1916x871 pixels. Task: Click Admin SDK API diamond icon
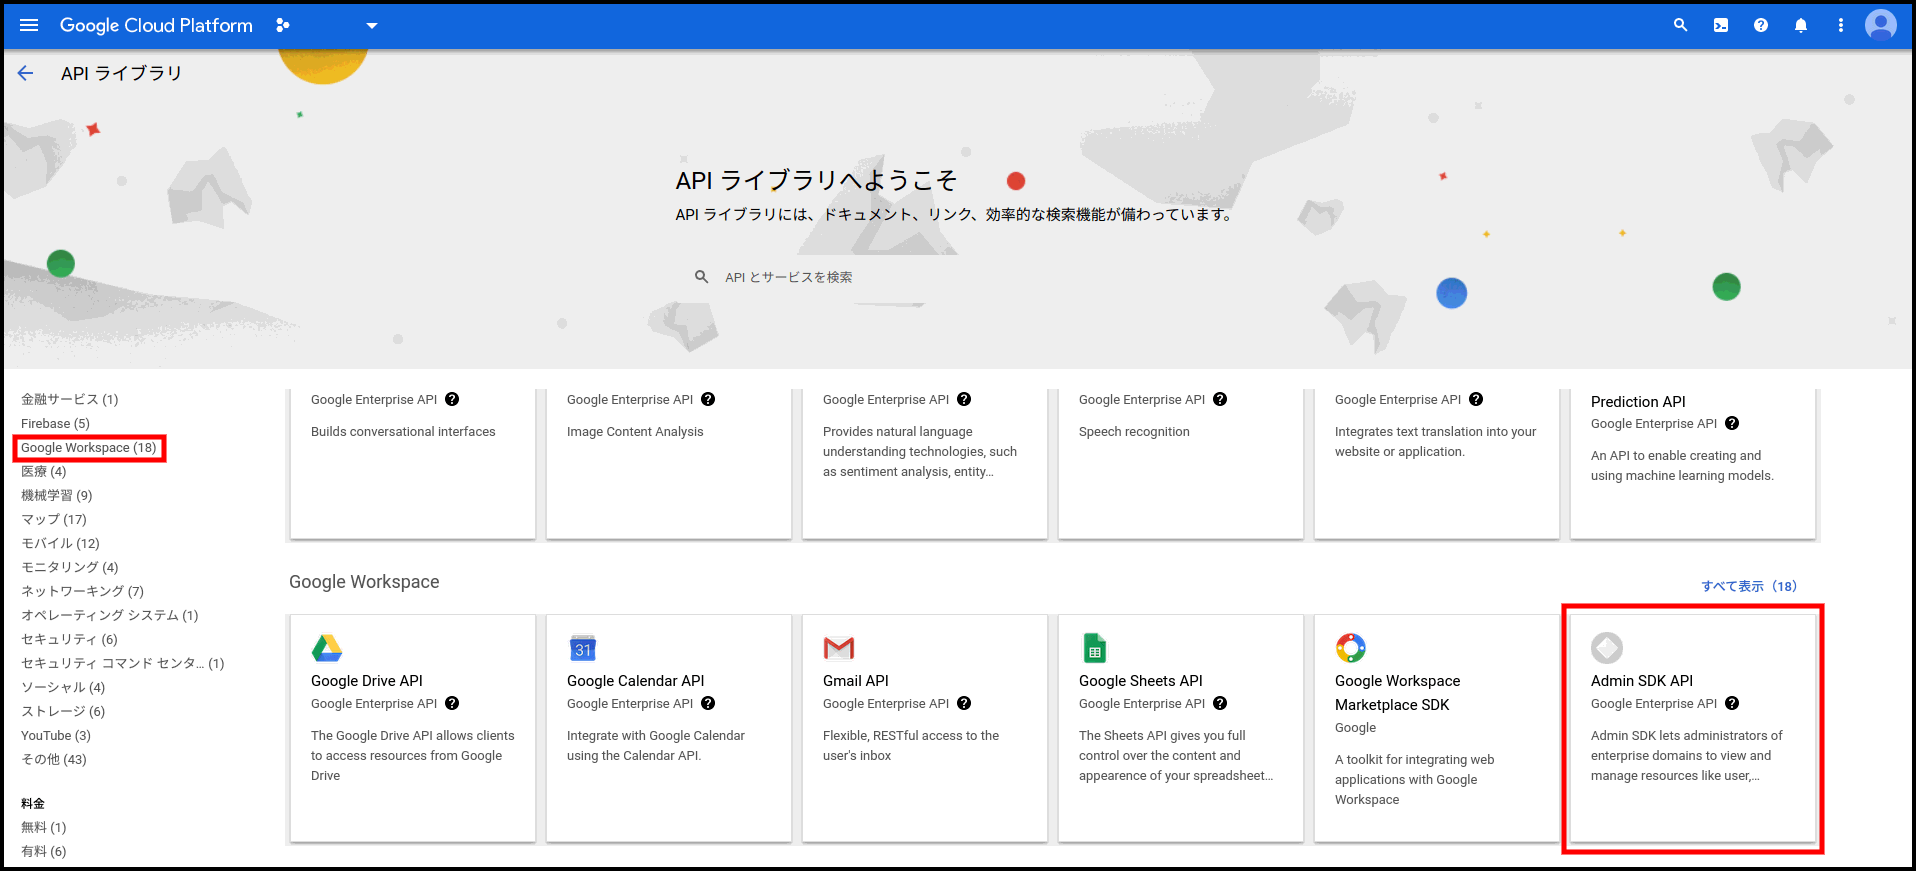[1607, 648]
